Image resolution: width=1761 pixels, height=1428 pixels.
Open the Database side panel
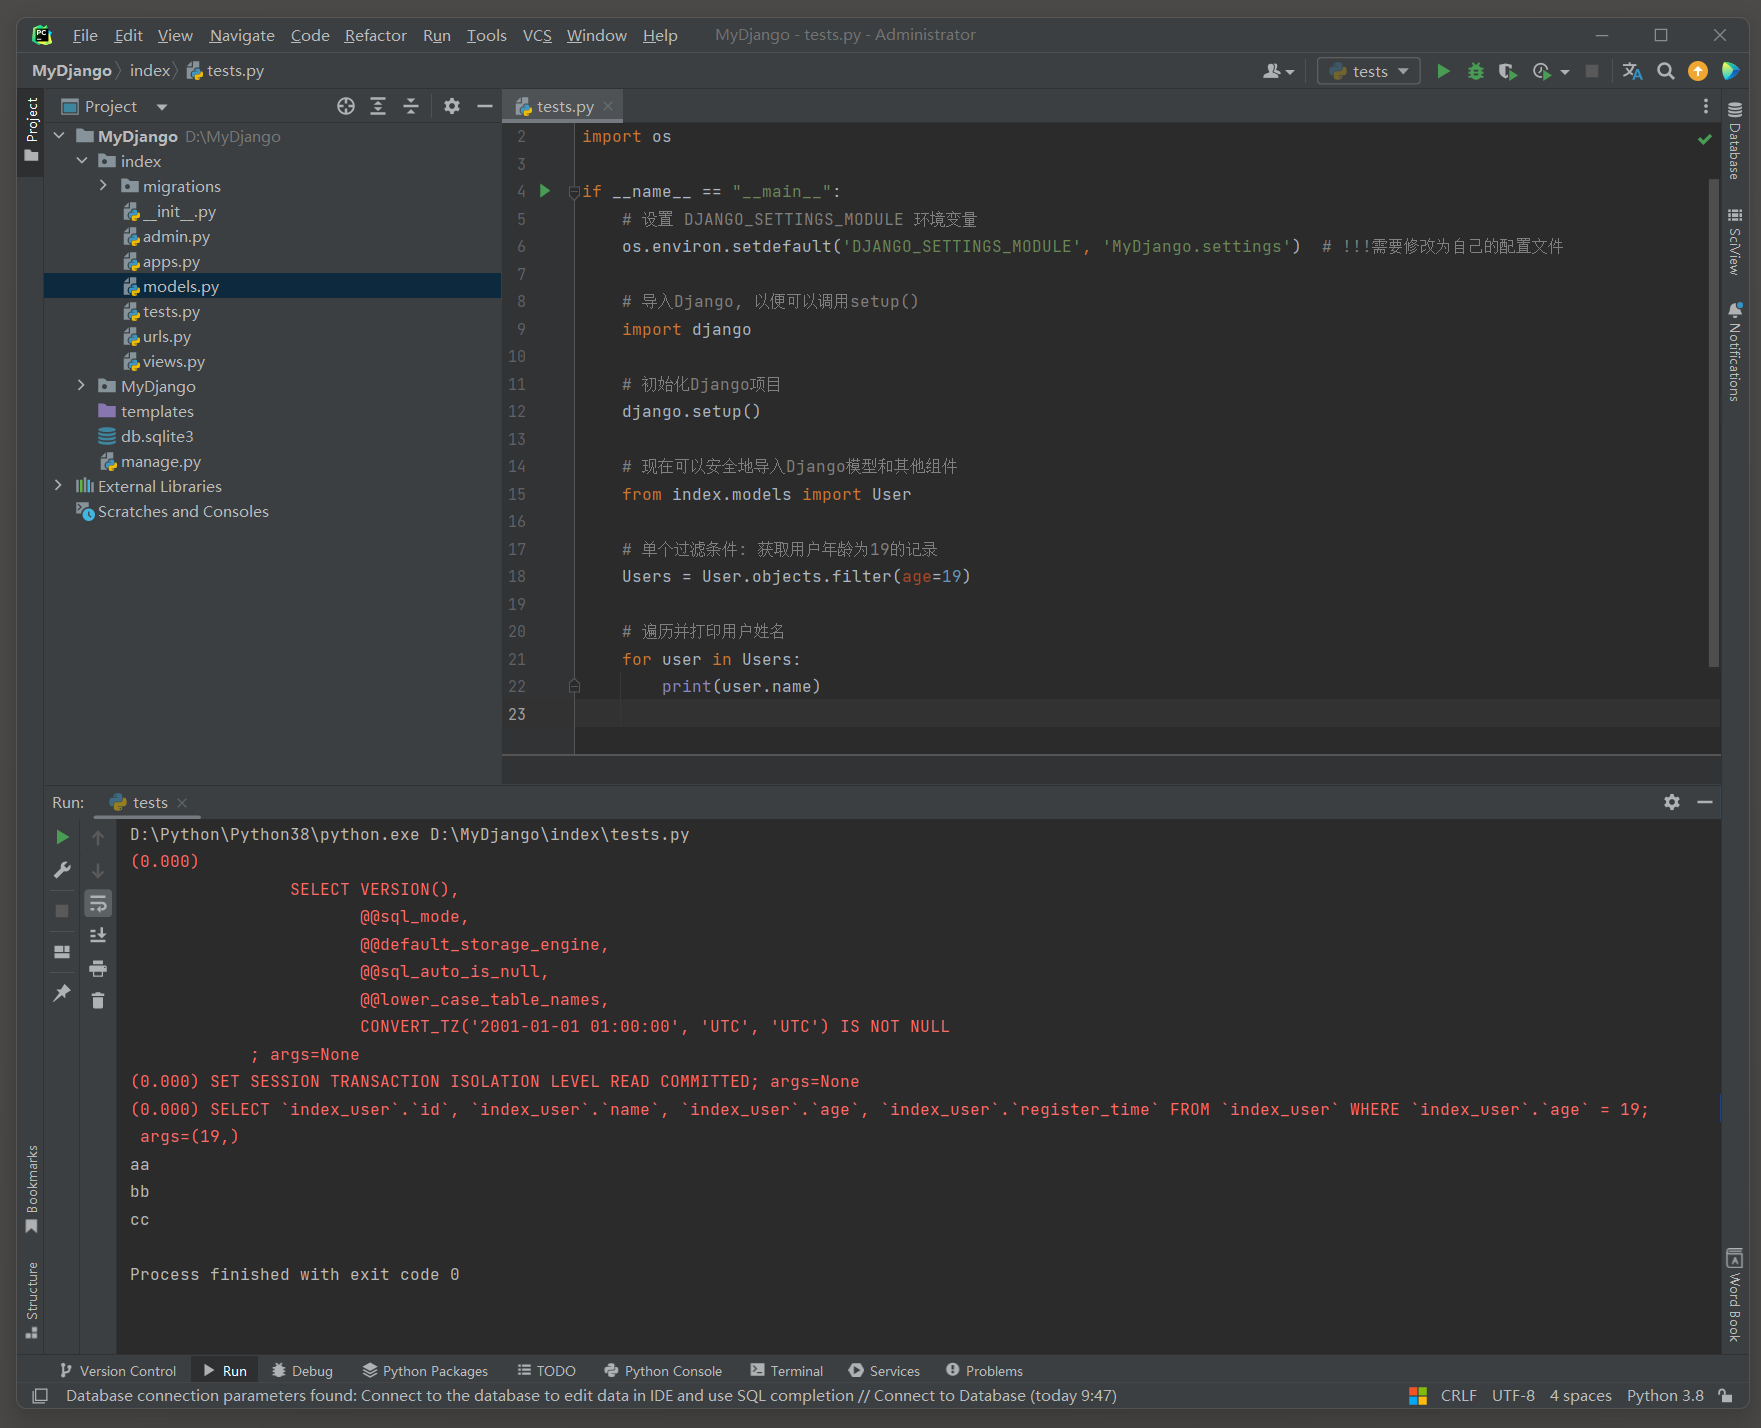pyautogui.click(x=1735, y=140)
